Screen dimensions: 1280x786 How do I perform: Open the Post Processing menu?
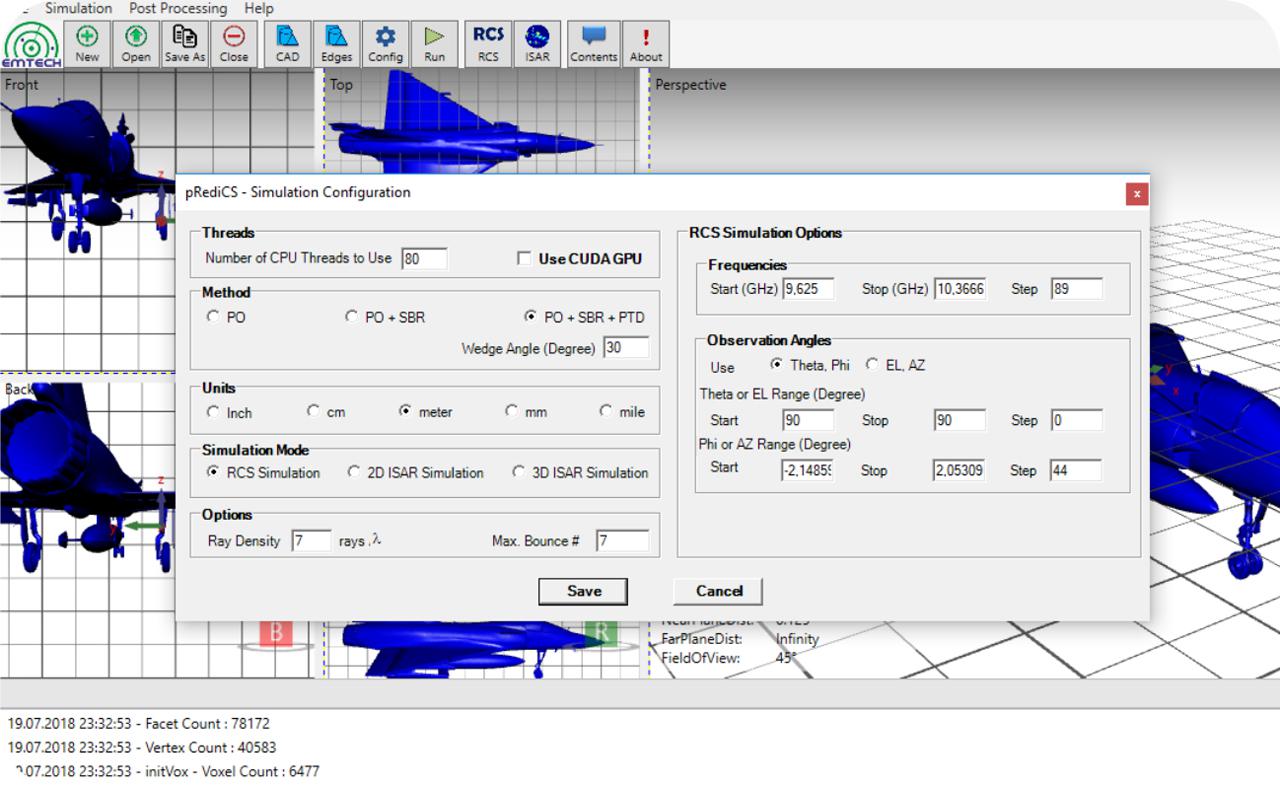point(178,8)
